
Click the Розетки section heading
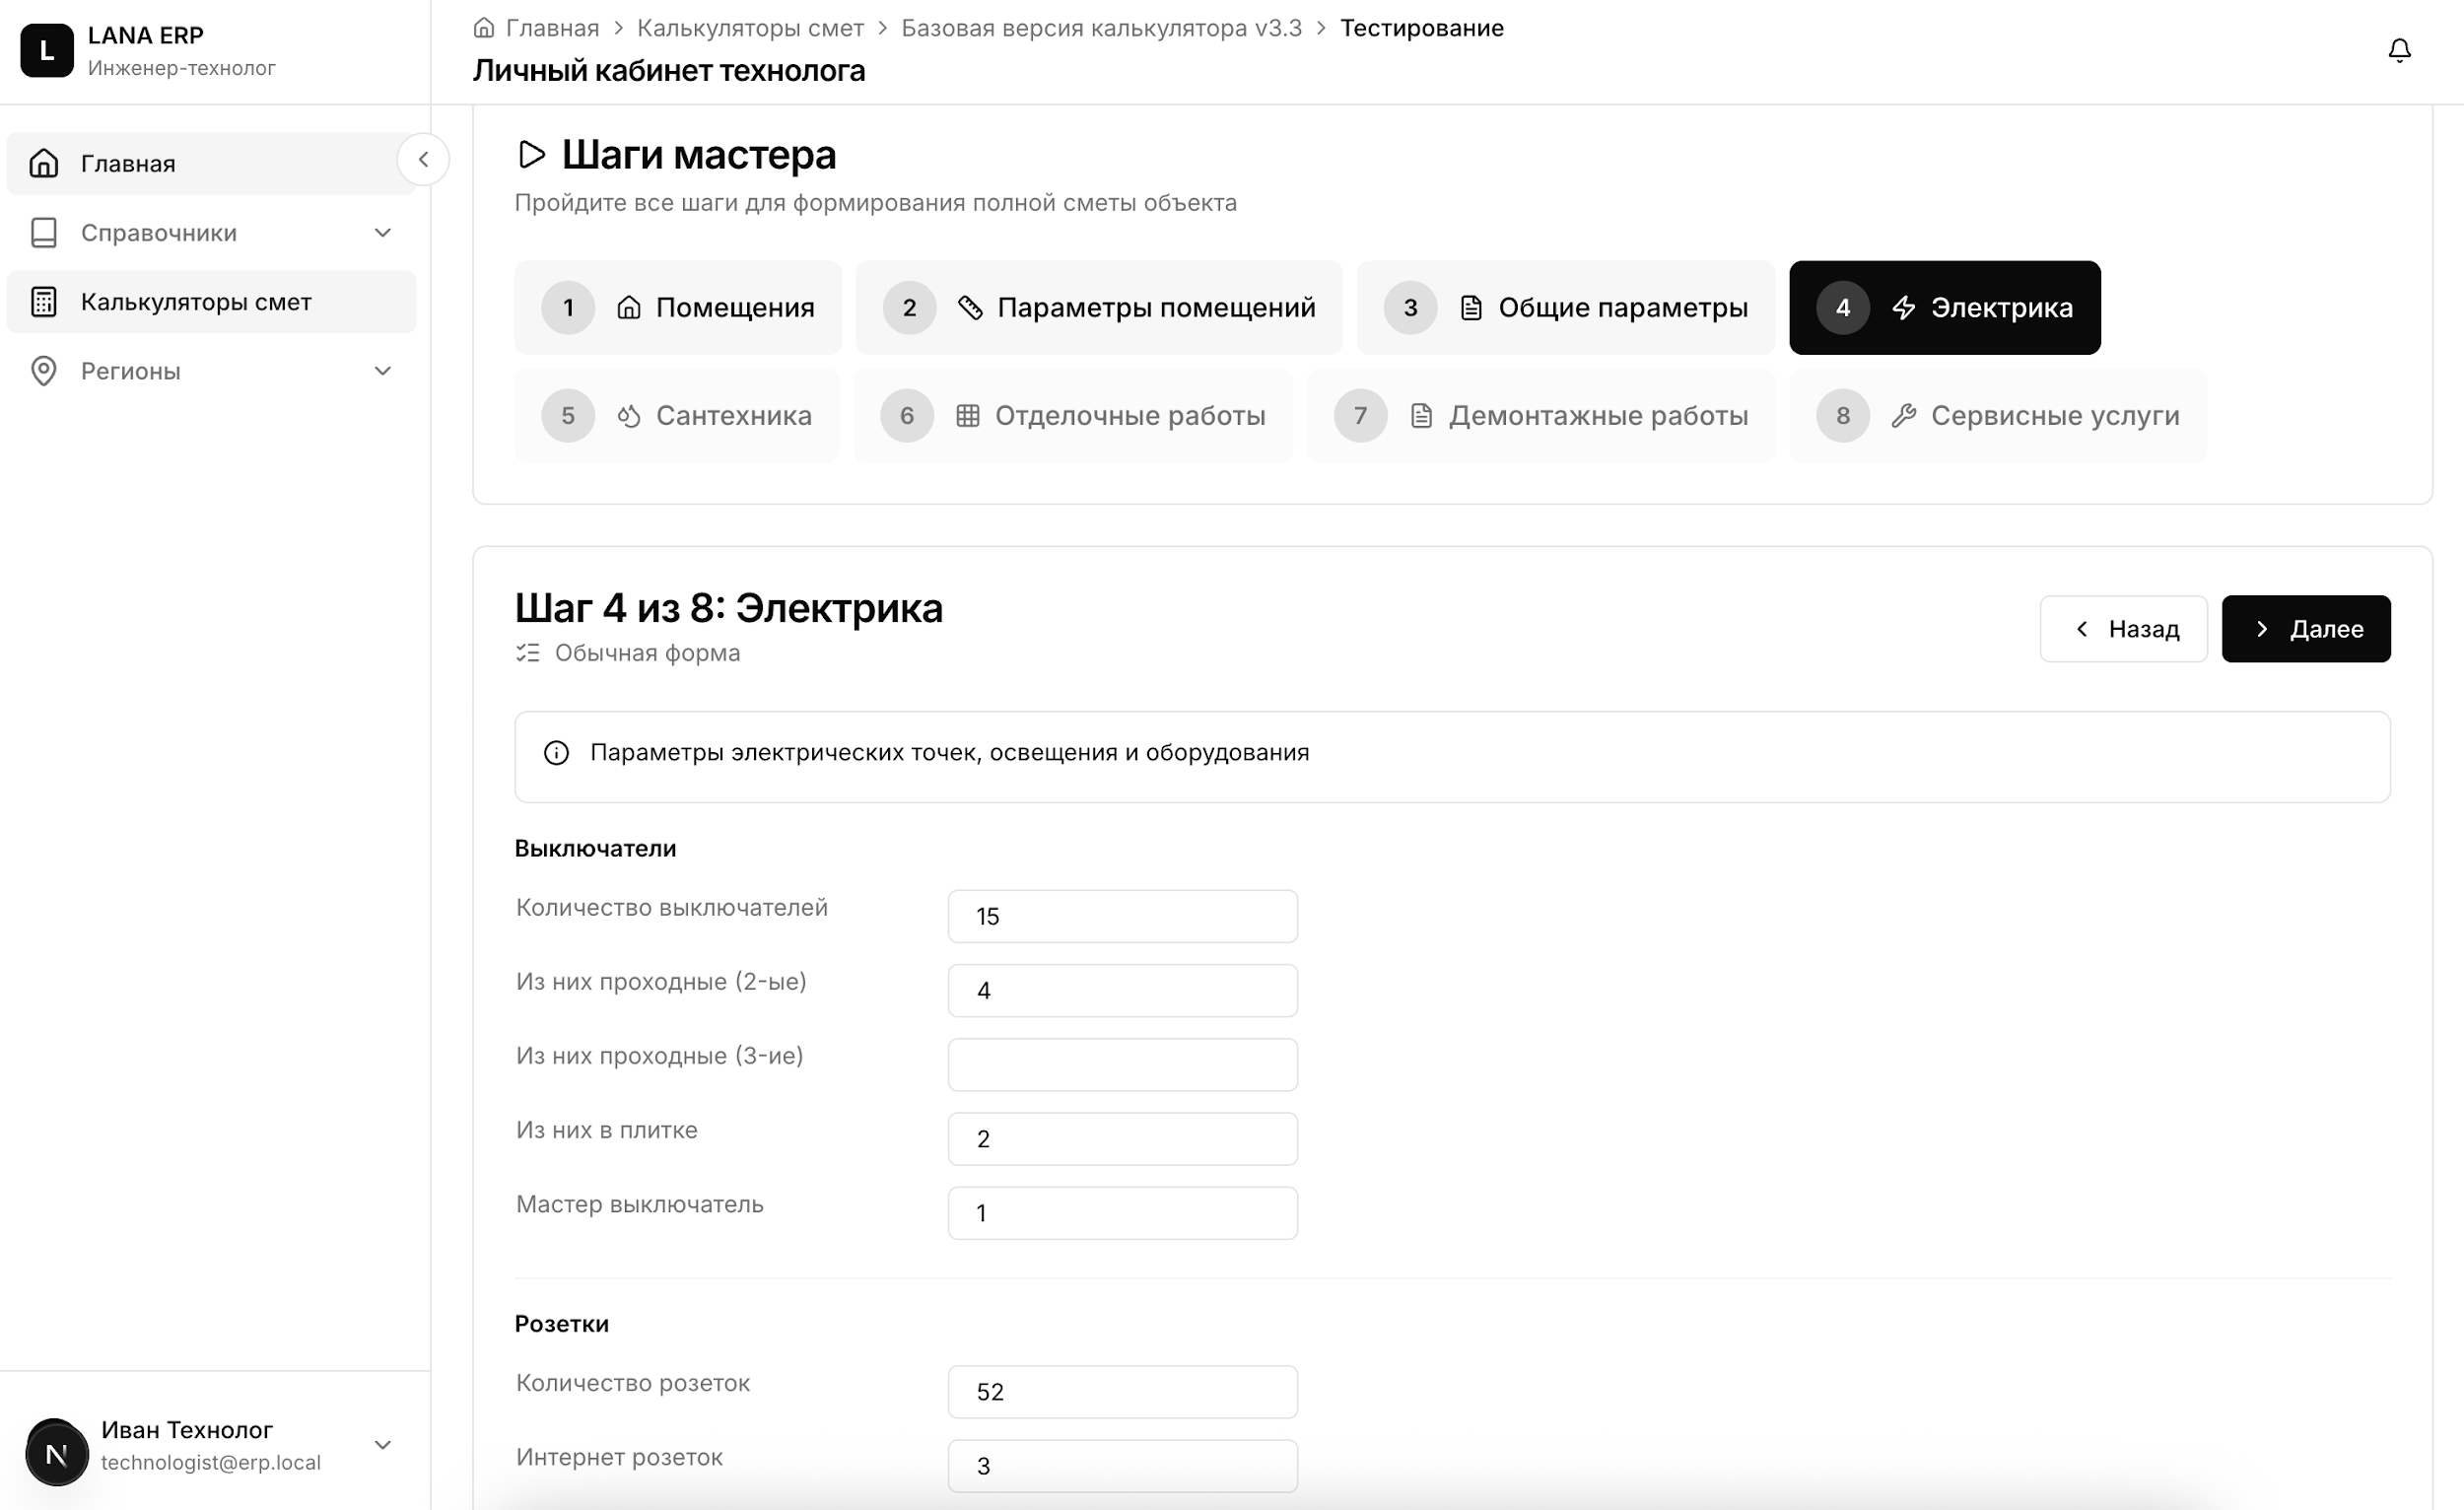point(561,1324)
